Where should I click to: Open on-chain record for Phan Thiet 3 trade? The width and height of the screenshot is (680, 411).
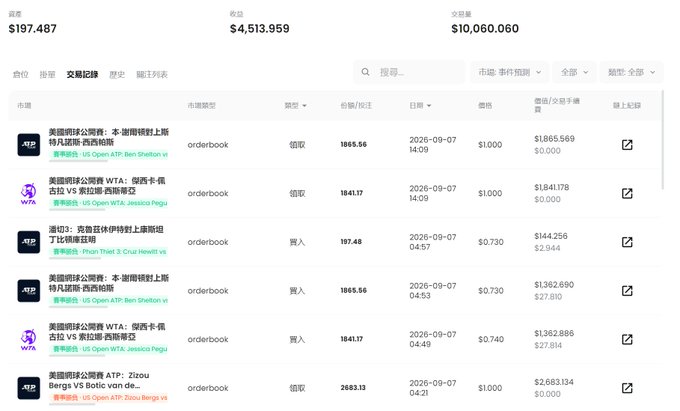click(x=627, y=242)
